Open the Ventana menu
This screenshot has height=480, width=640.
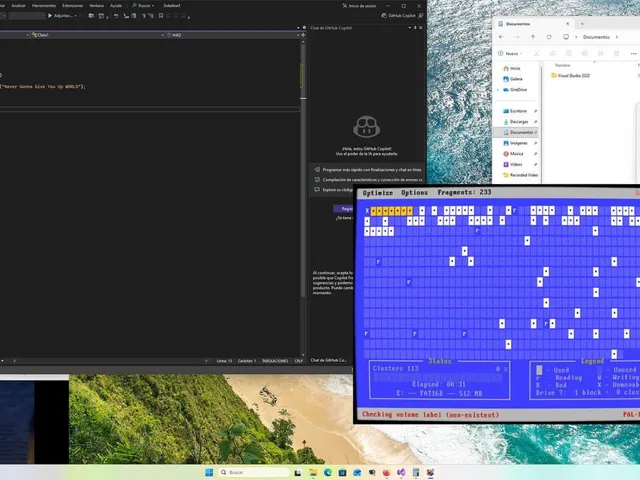96,6
